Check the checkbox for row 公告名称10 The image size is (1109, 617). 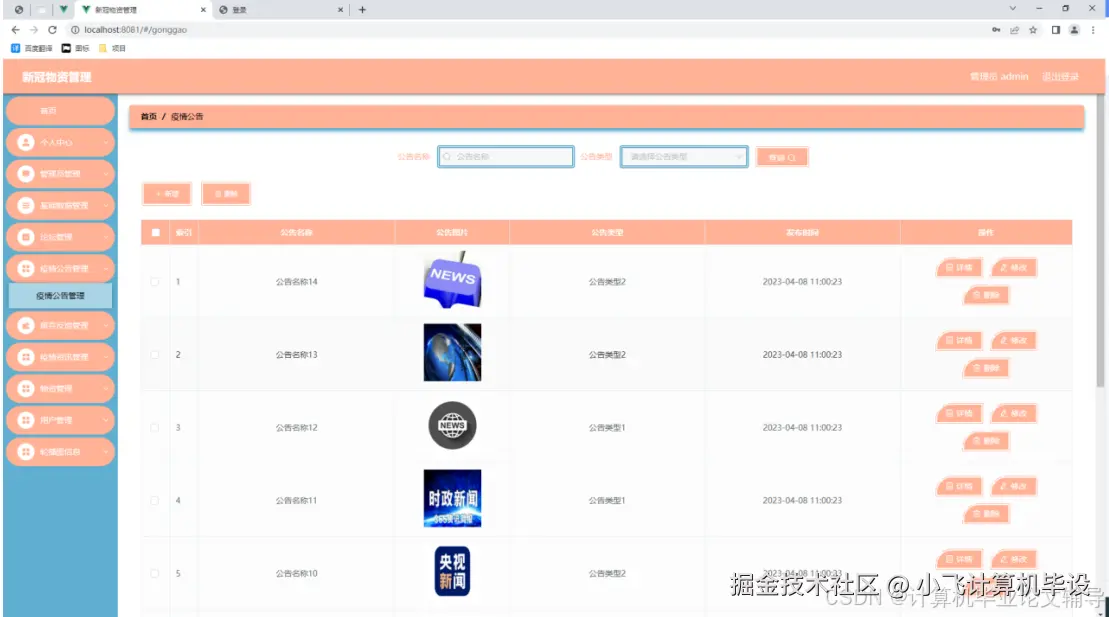point(155,573)
